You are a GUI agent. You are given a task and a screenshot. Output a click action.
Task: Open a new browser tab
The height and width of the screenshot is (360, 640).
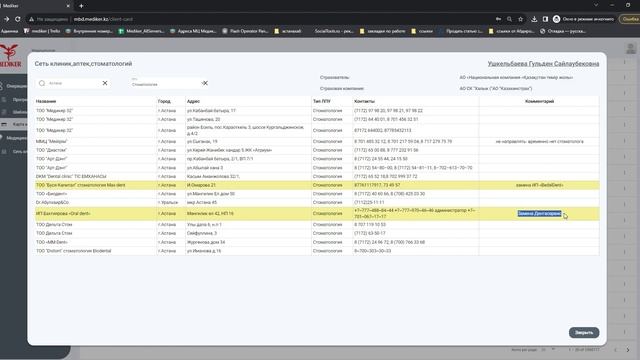coord(81,6)
